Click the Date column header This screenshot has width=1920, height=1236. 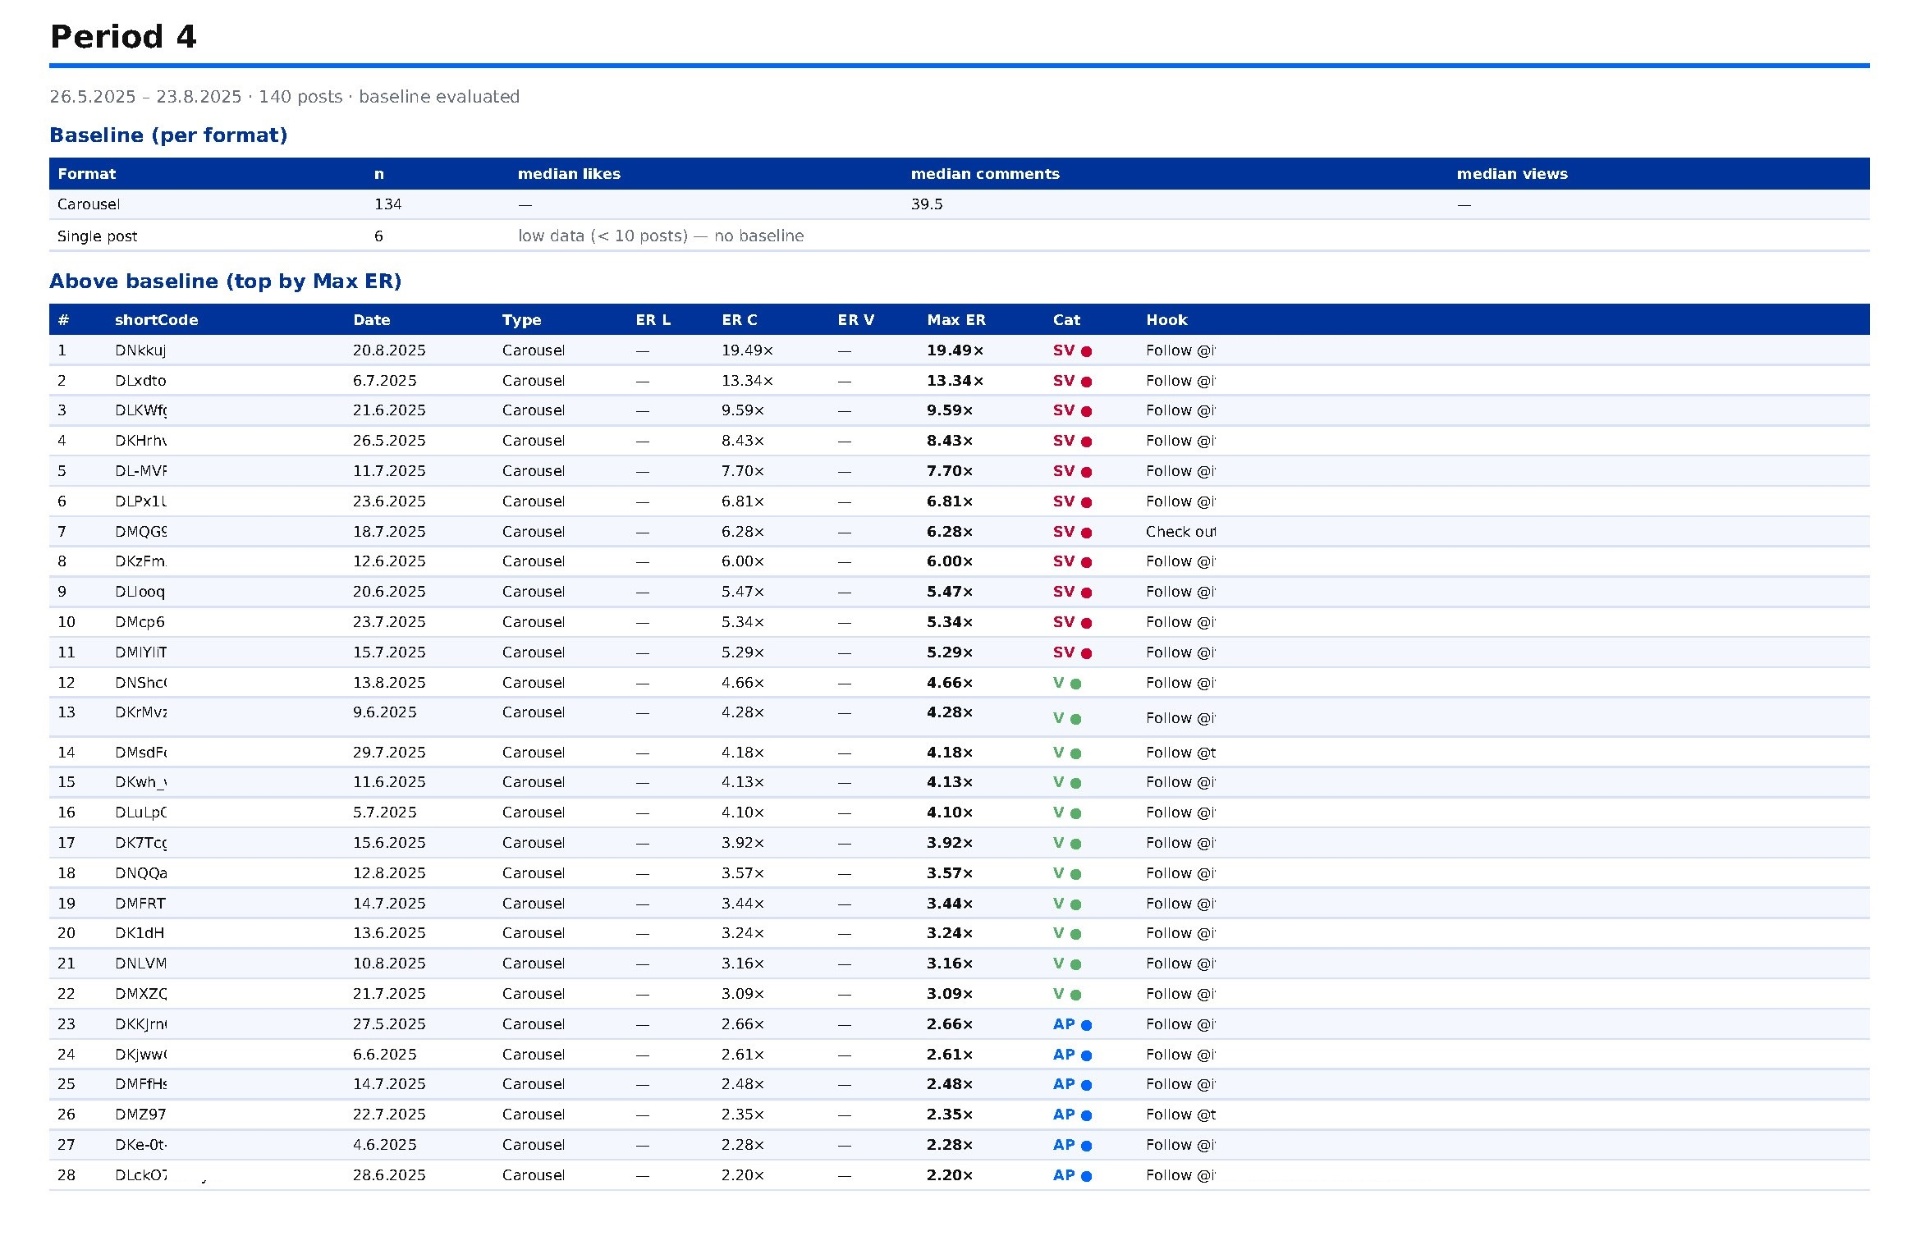(x=371, y=320)
